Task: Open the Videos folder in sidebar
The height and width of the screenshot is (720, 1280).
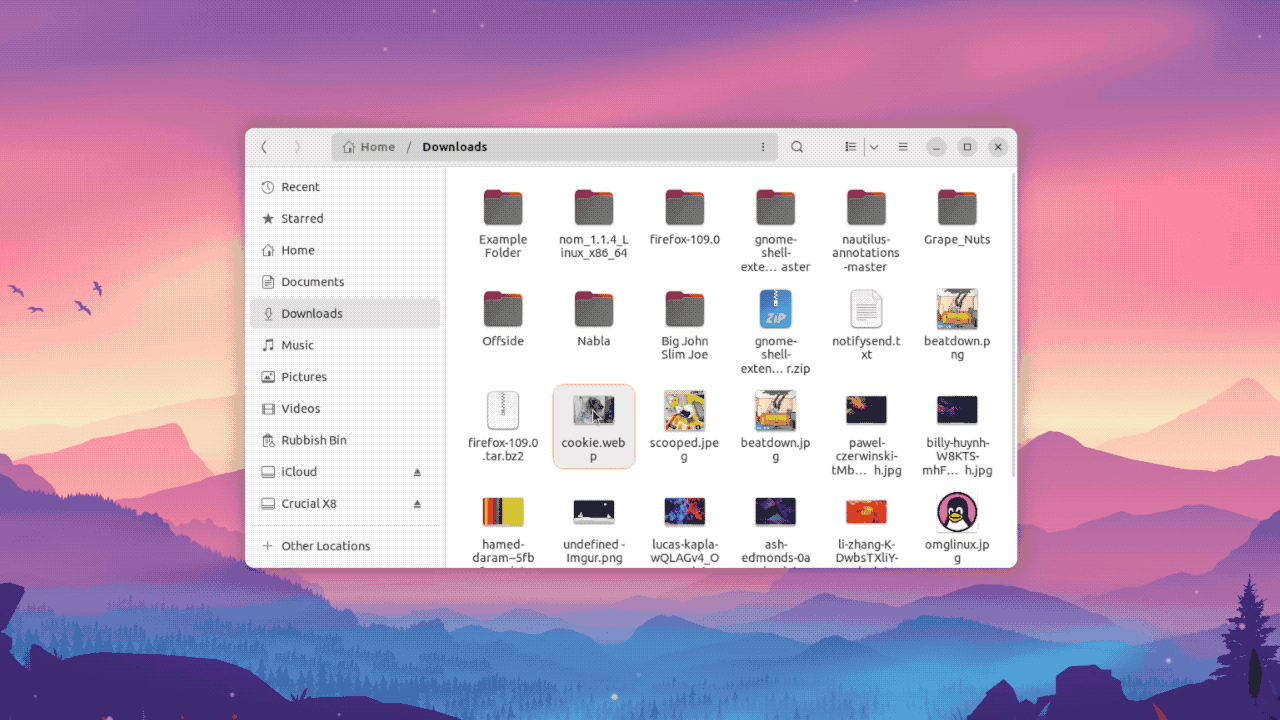Action: pyautogui.click(x=299, y=408)
